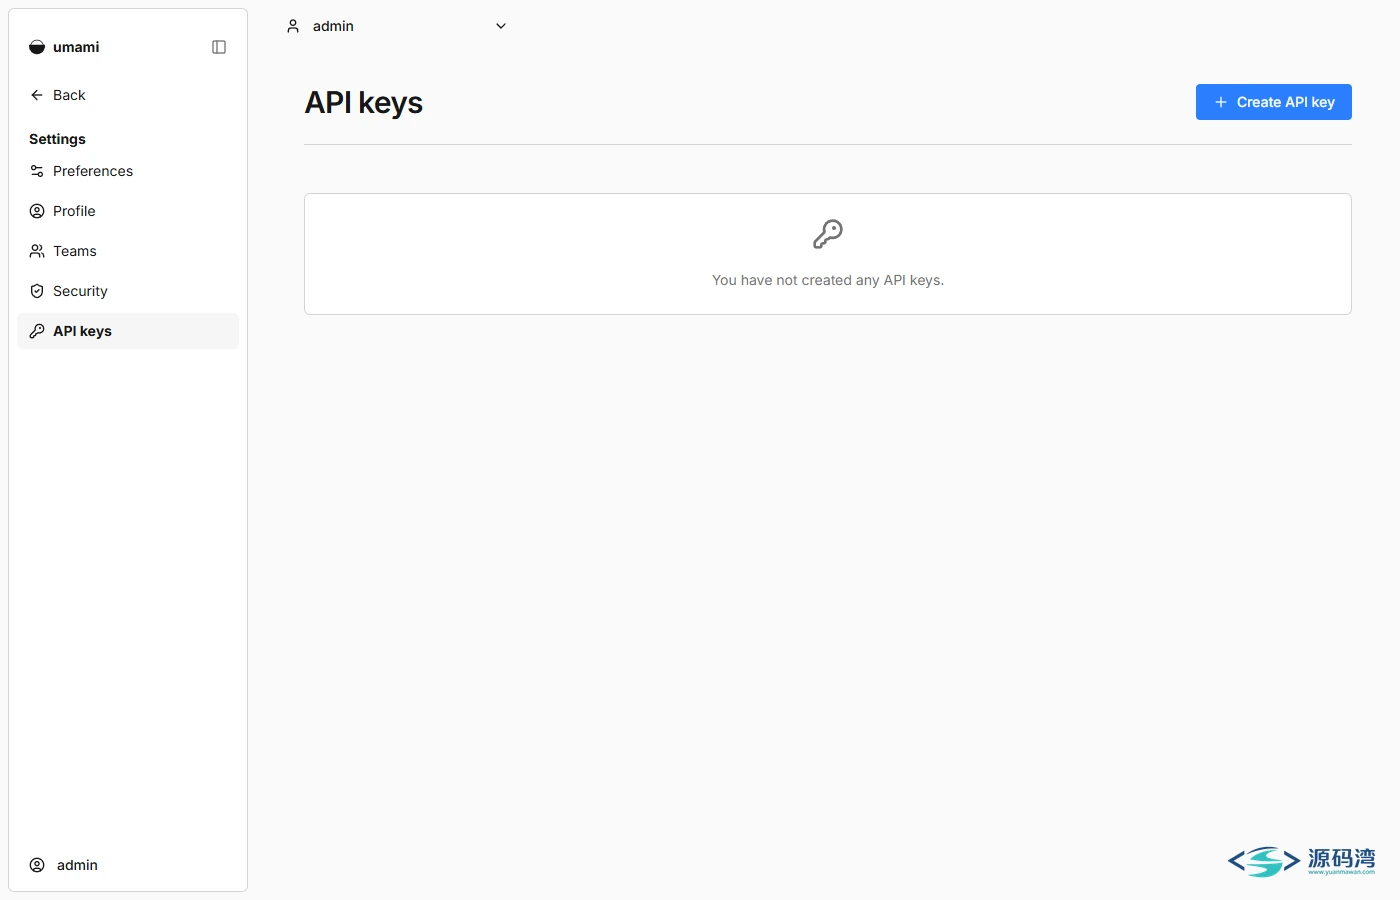Click the umami logo icon
This screenshot has height=900, width=1400.
click(x=37, y=47)
